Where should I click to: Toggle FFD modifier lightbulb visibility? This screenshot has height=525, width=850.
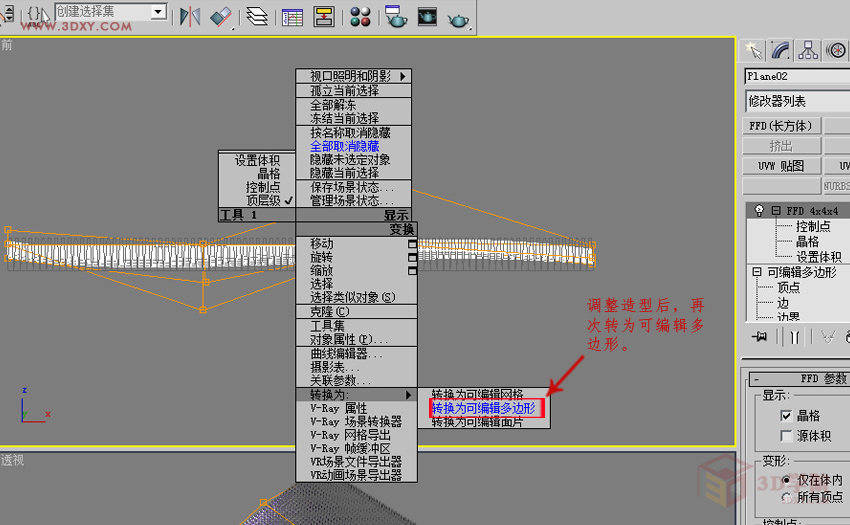(759, 210)
